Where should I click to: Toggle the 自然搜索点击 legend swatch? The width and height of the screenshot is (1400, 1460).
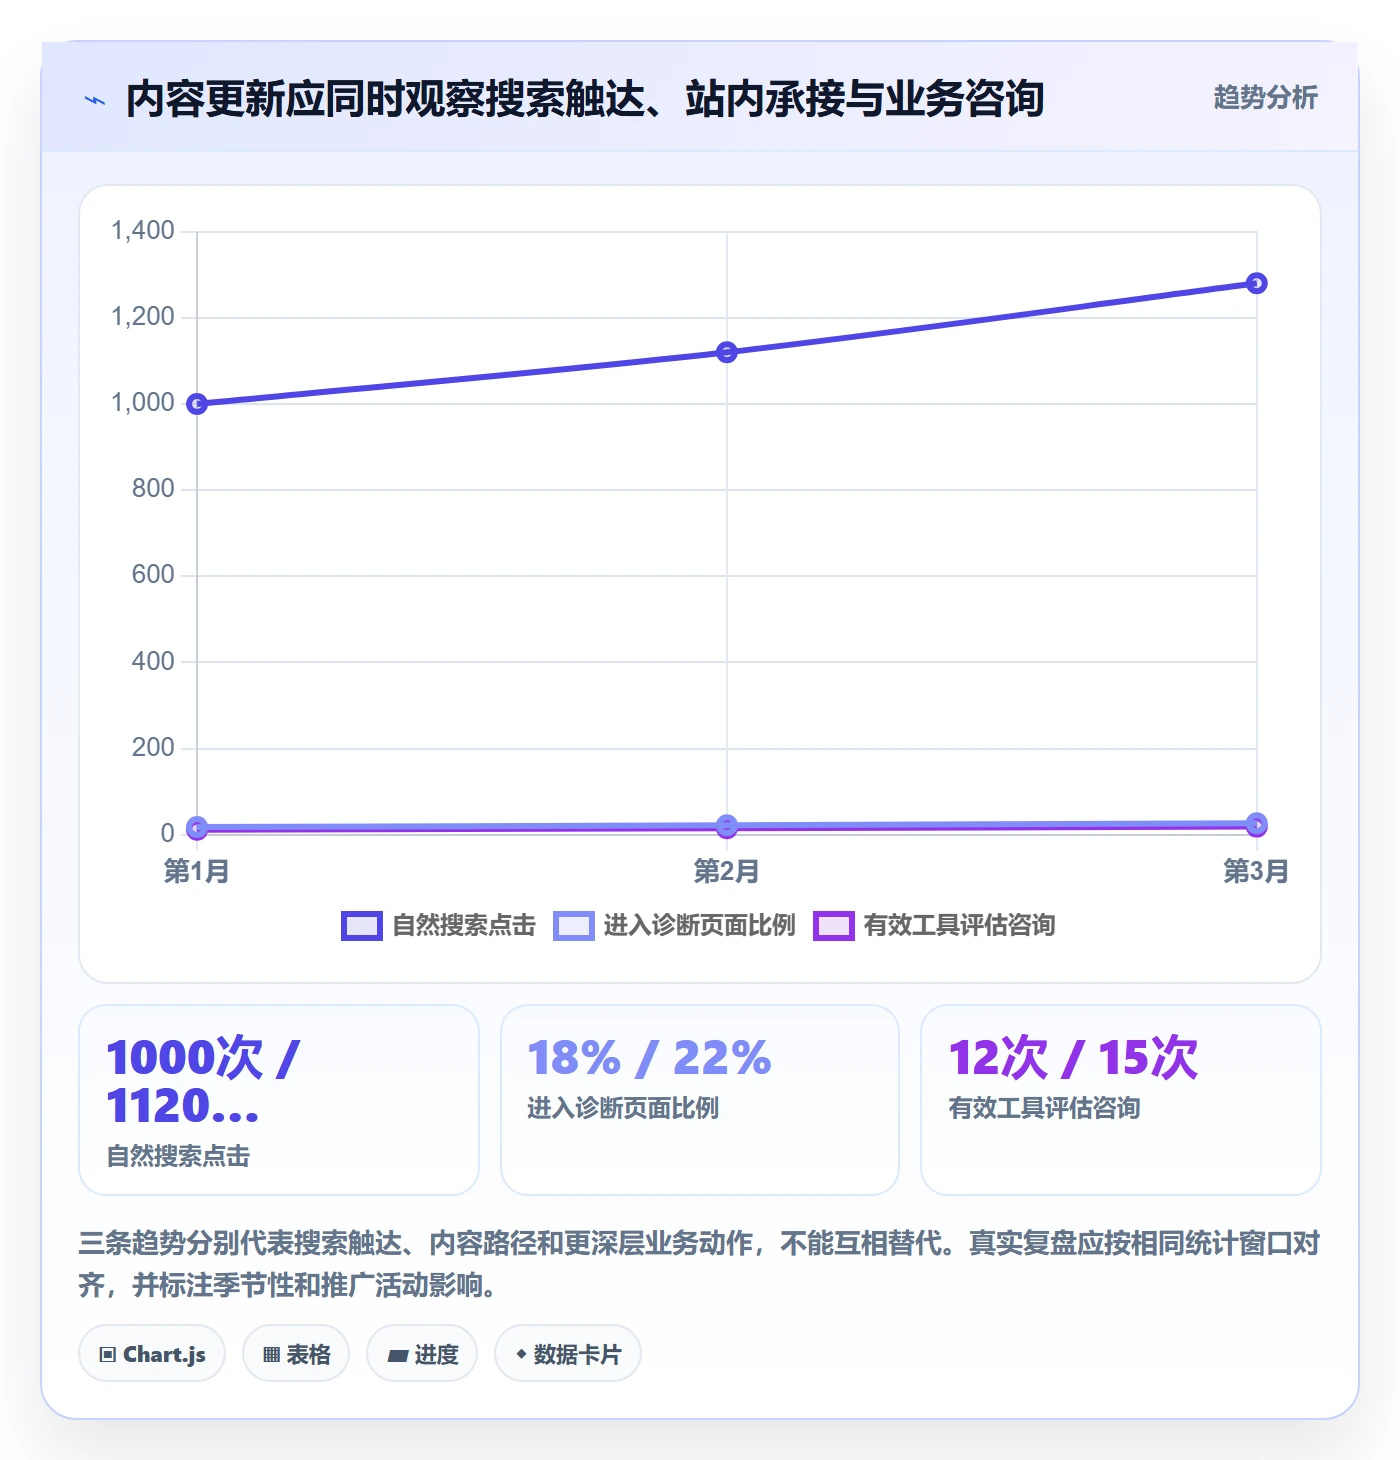362,926
